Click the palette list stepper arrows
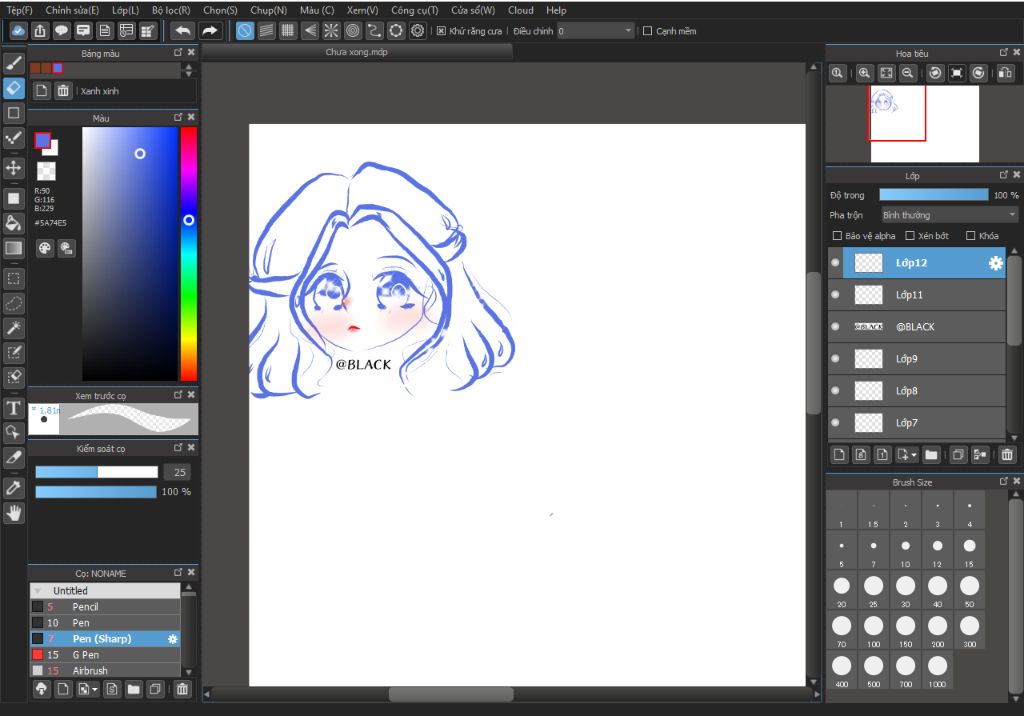The width and height of the screenshot is (1024, 716). point(189,69)
